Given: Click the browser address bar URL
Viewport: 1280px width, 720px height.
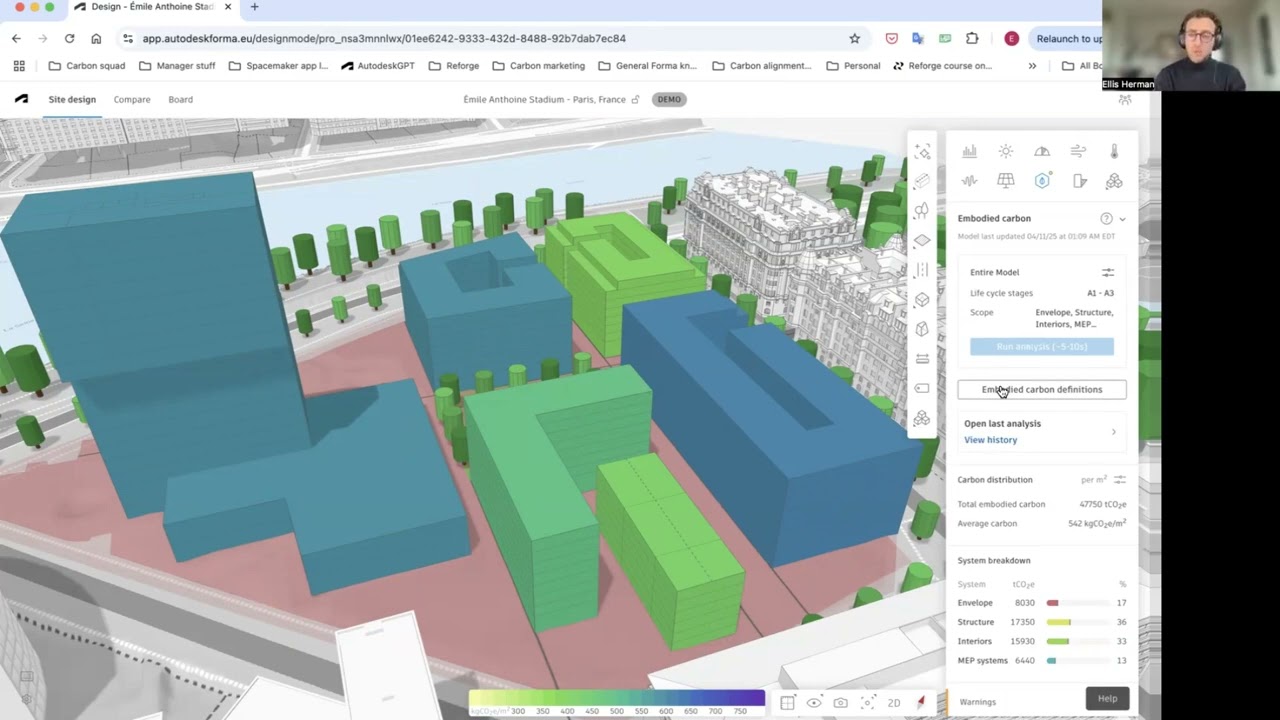Looking at the screenshot, I should click(x=384, y=38).
